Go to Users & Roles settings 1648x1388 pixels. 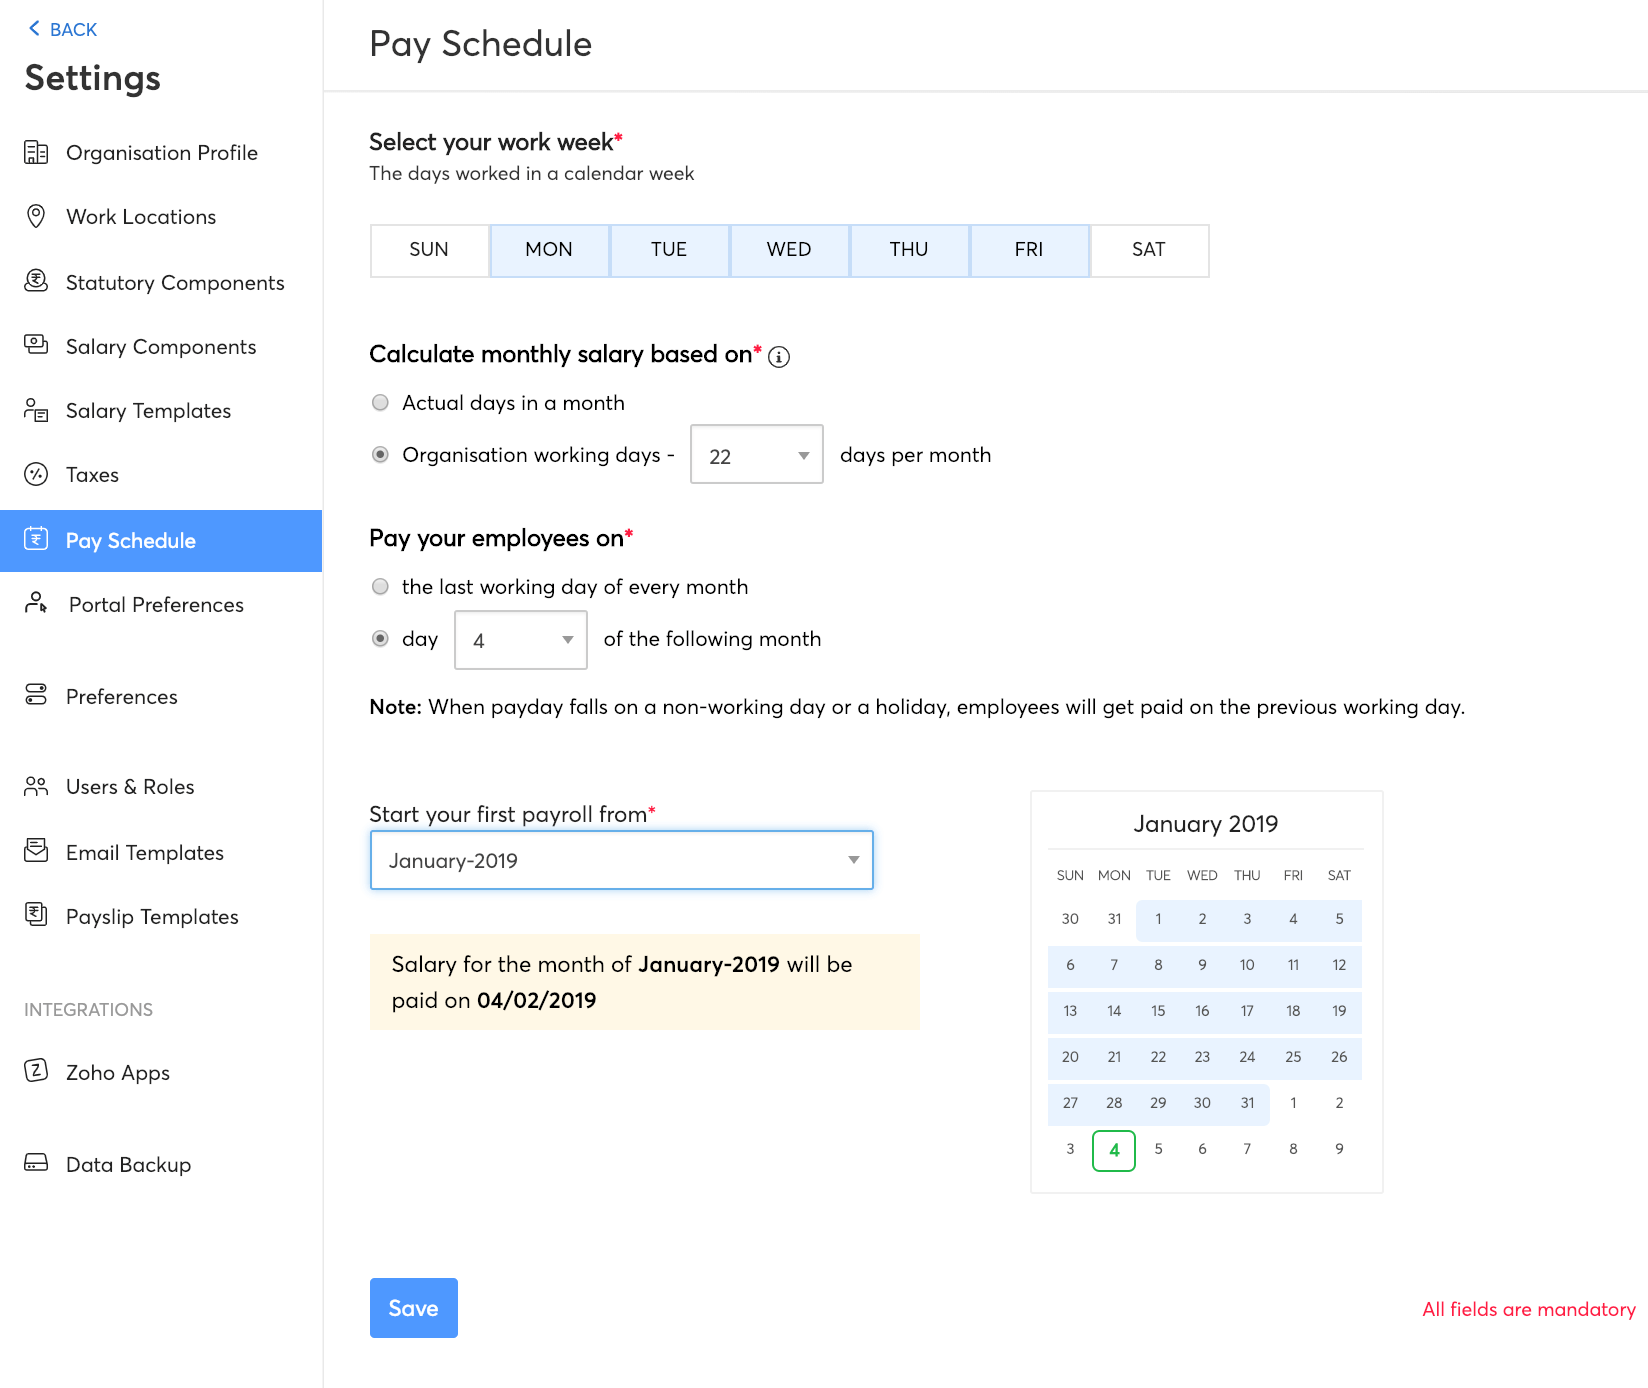[x=130, y=787]
